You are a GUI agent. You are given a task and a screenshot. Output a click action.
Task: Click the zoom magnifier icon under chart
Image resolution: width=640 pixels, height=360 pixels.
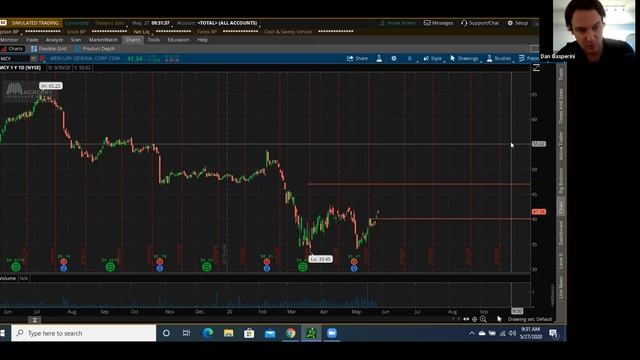(x=483, y=319)
